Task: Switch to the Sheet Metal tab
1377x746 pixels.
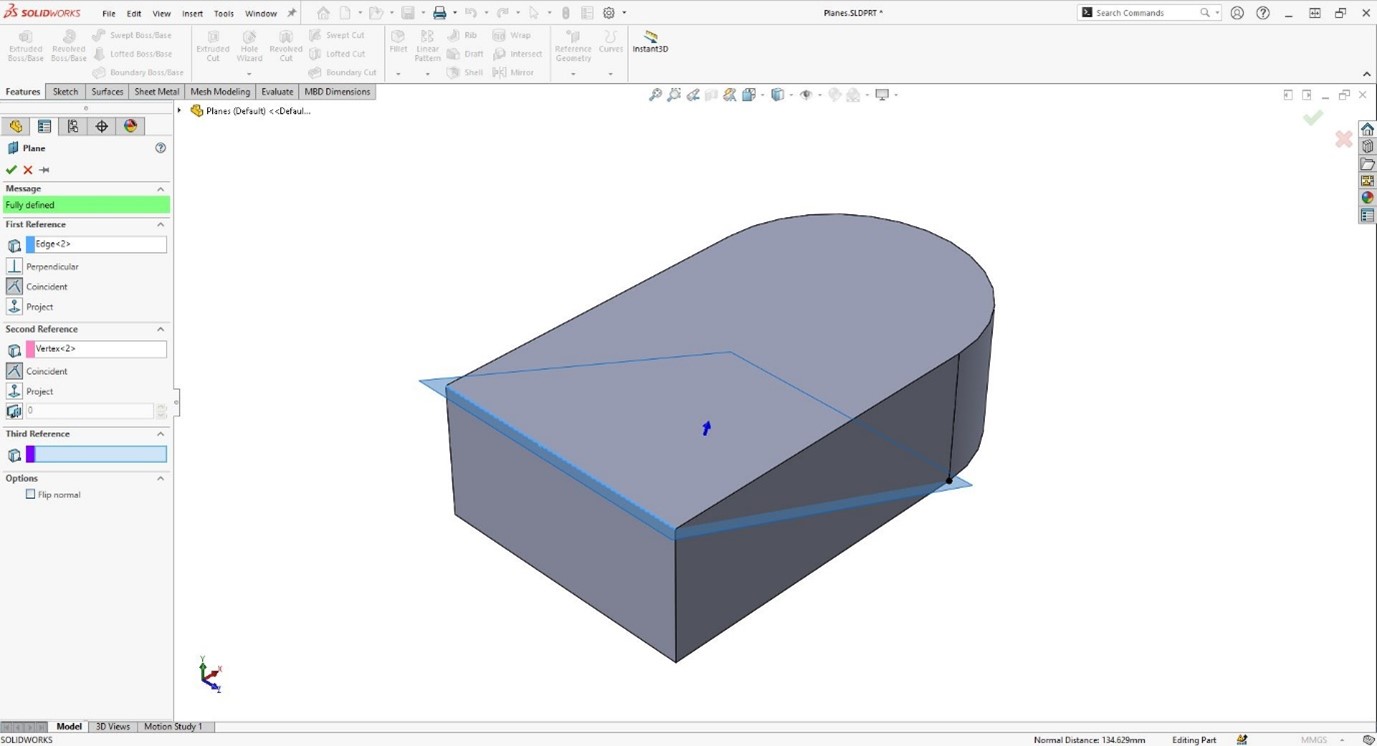Action: pyautogui.click(x=156, y=91)
